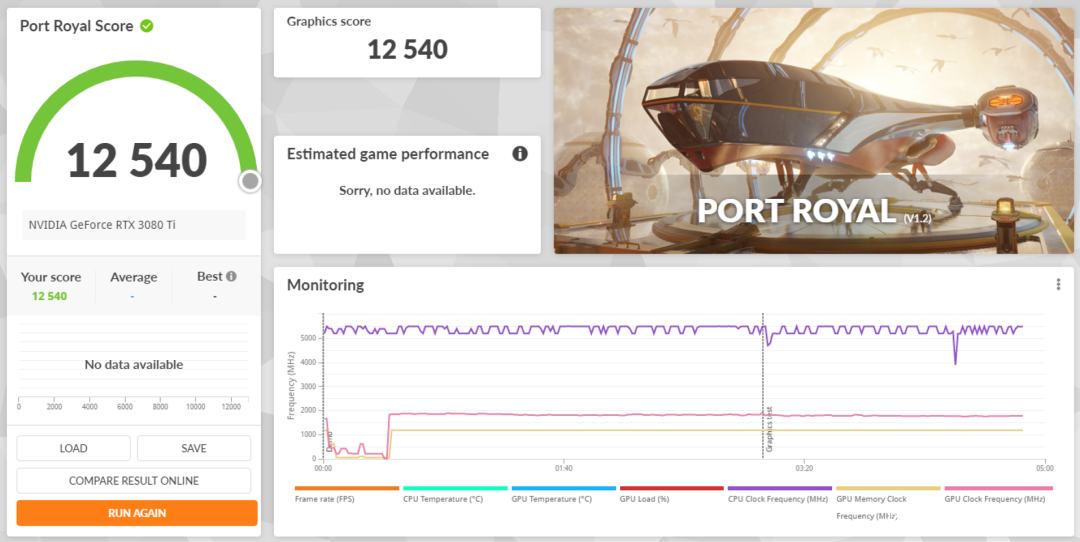Toggle GPU Load (%) legend item
Screen dimensions: 1080x542
pos(672,494)
